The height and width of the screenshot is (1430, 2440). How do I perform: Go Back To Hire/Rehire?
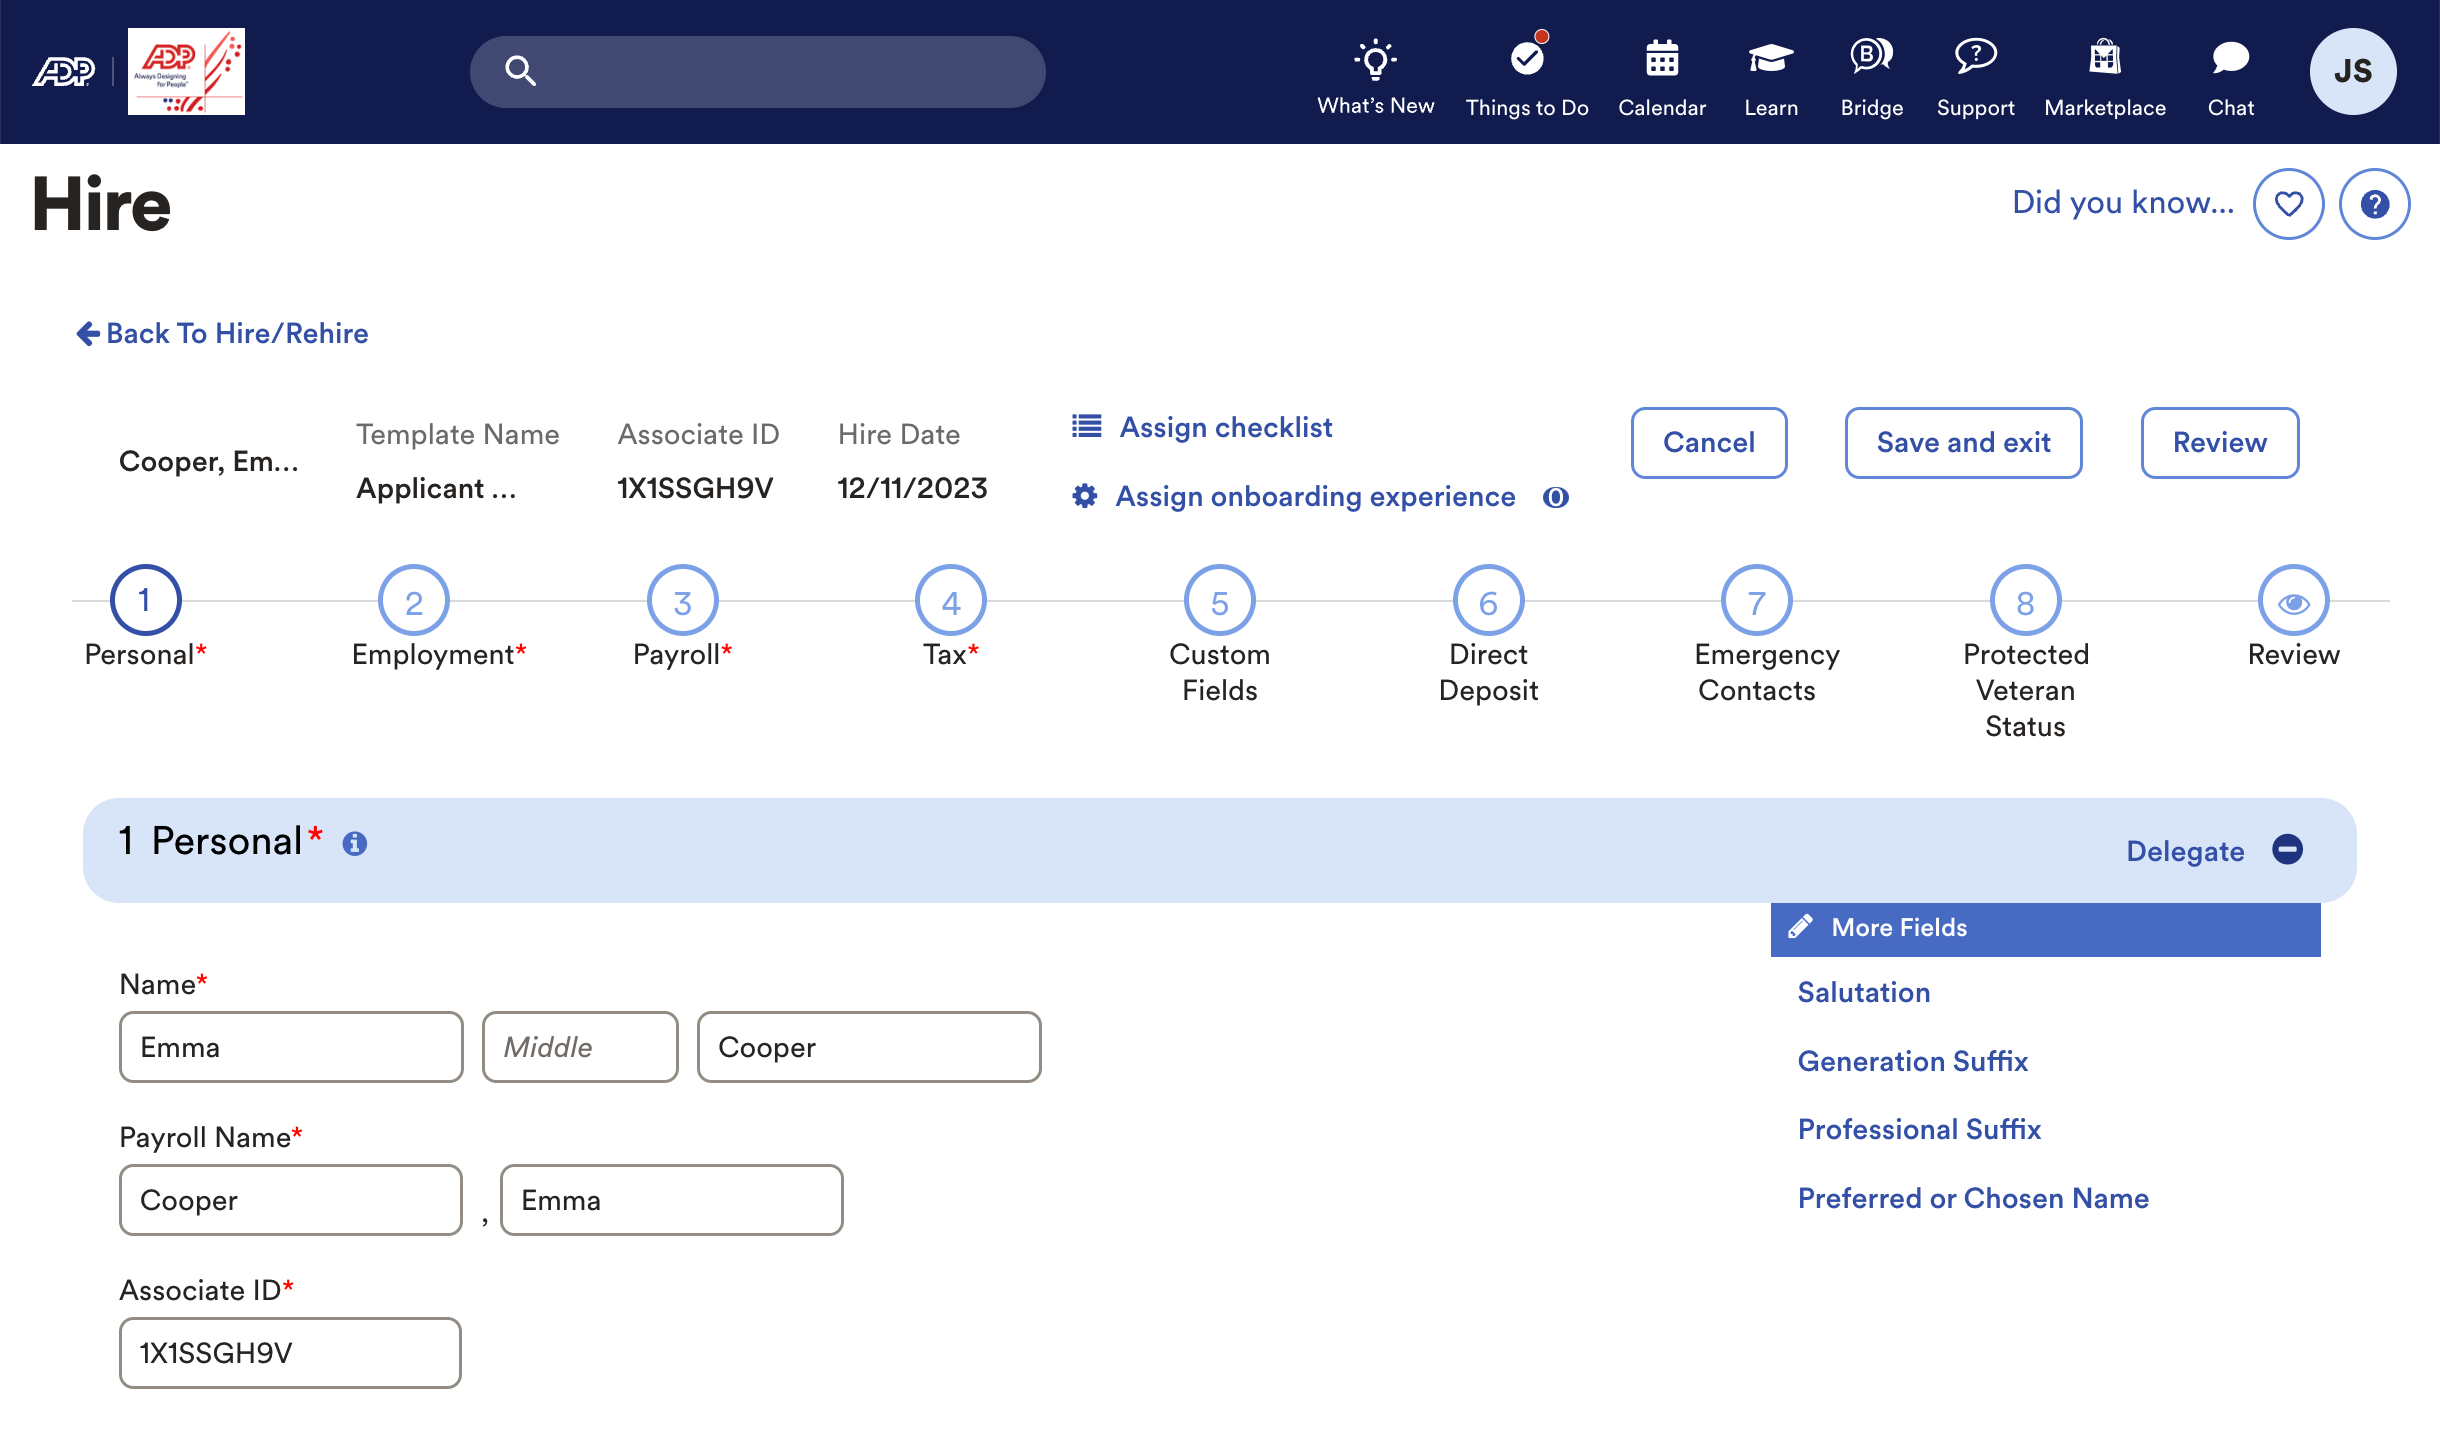(222, 333)
